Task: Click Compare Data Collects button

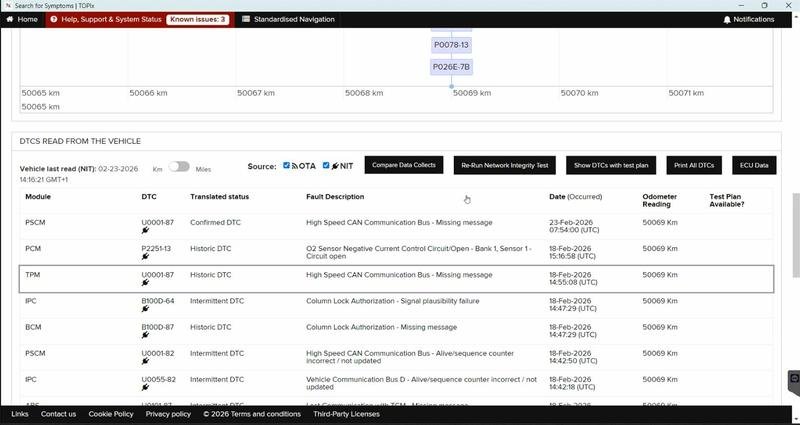Action: [404, 165]
